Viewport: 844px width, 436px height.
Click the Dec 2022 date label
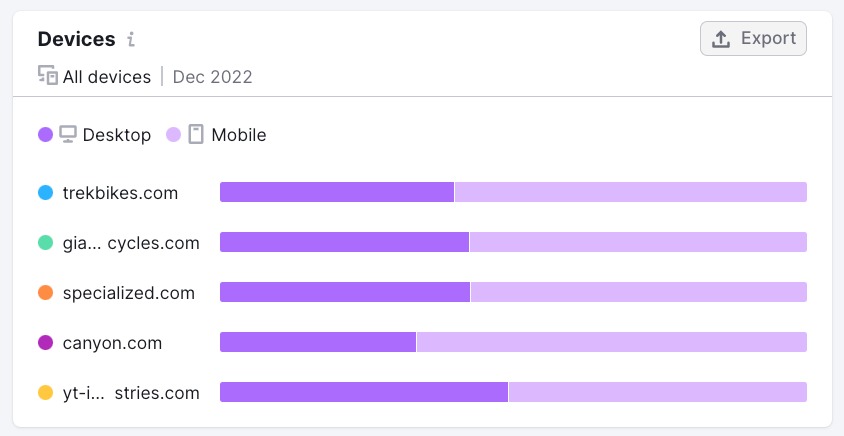click(212, 76)
